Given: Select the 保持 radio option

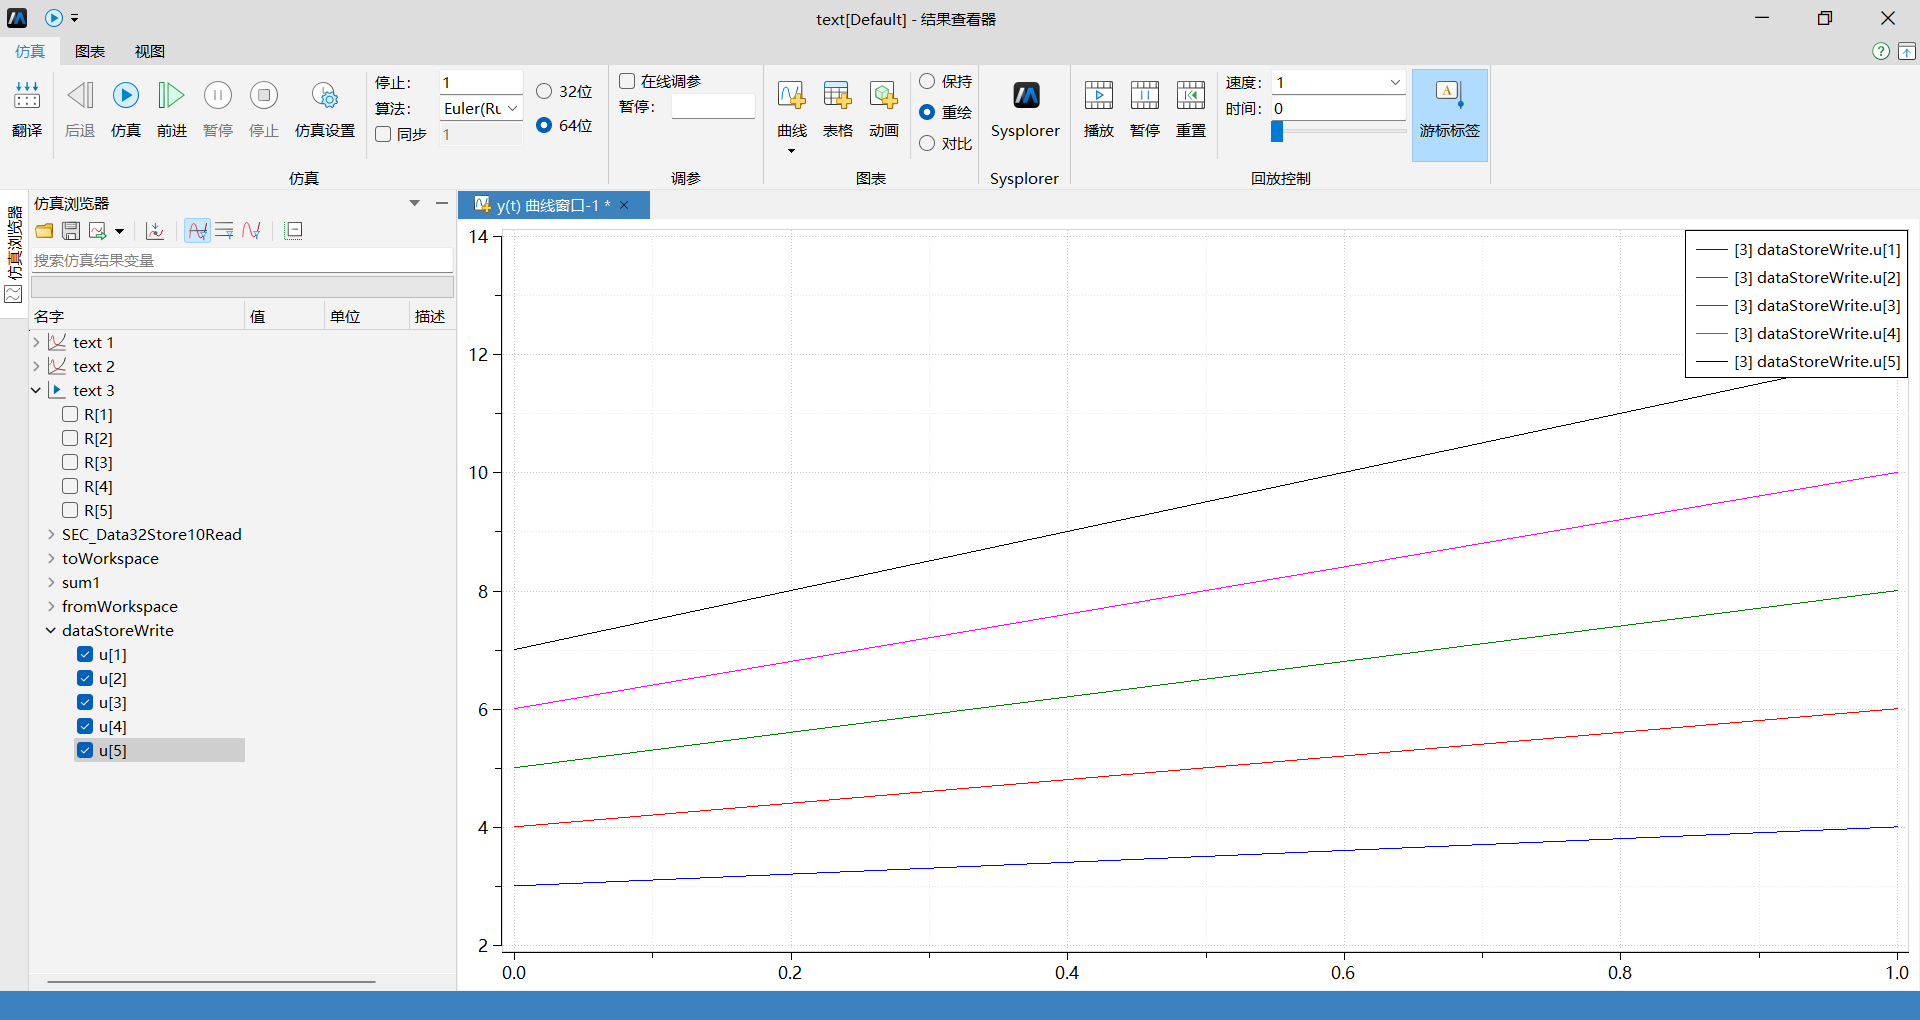Looking at the screenshot, I should click(x=927, y=81).
